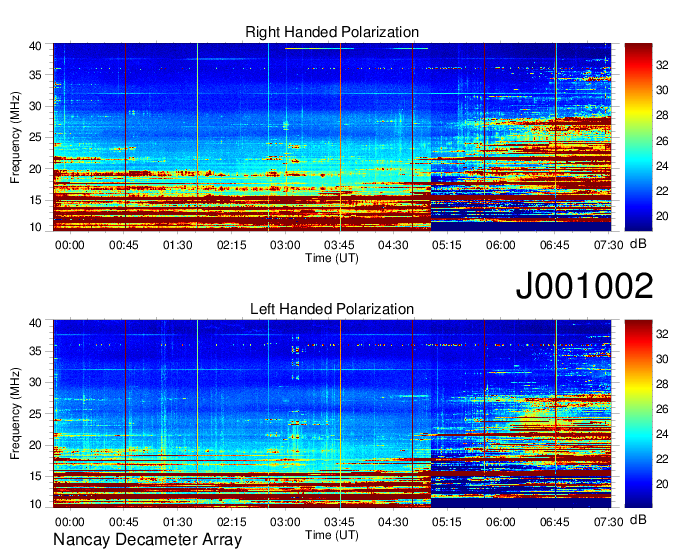The width and height of the screenshot is (680, 552).
Task: Click the colorbar of the left-handed plot
Action: (638, 414)
